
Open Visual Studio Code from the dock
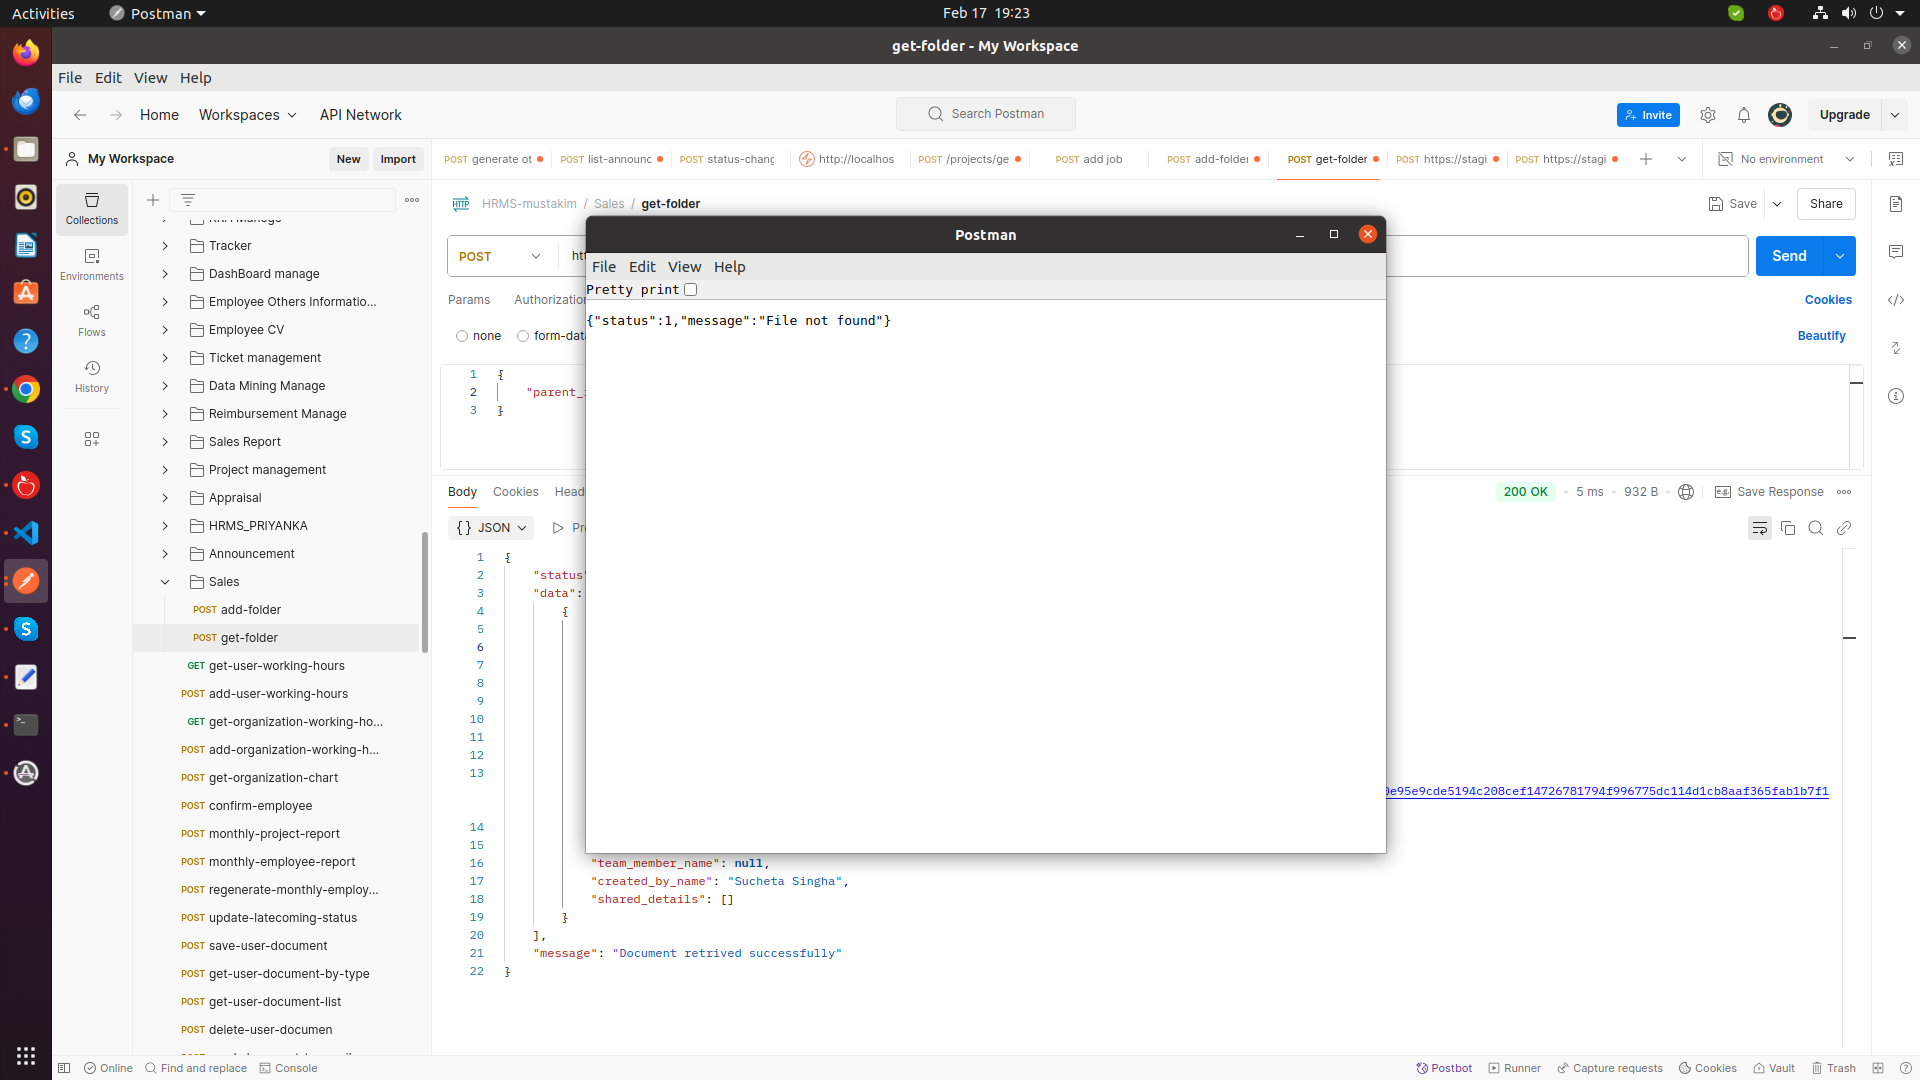[26, 533]
